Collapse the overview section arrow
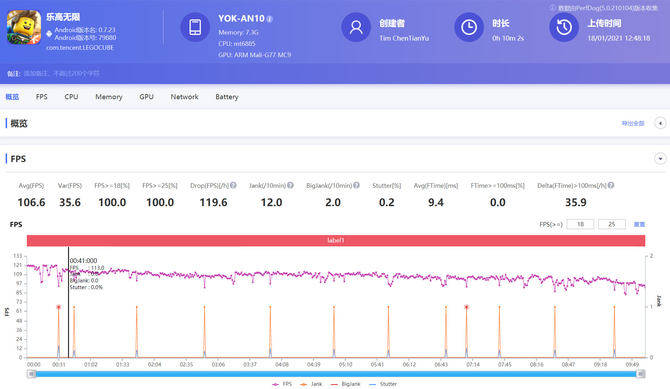Image resolution: width=670 pixels, height=389 pixels. 660,123
